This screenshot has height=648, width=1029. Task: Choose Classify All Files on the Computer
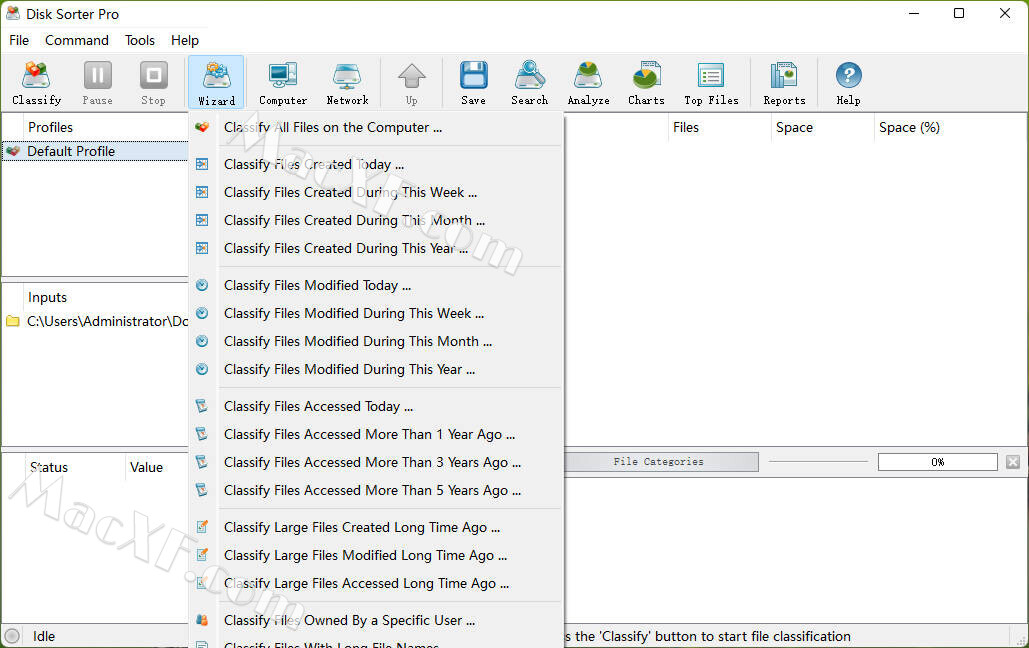[333, 127]
